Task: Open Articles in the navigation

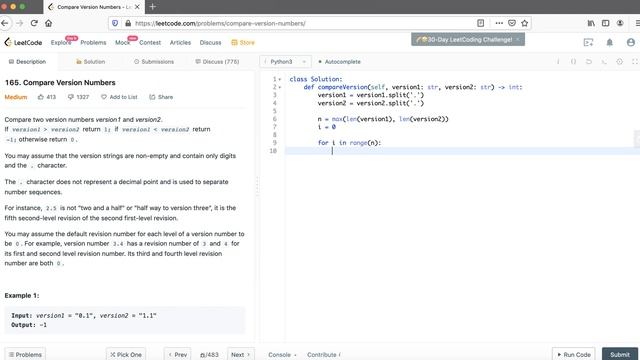Action: click(x=180, y=42)
